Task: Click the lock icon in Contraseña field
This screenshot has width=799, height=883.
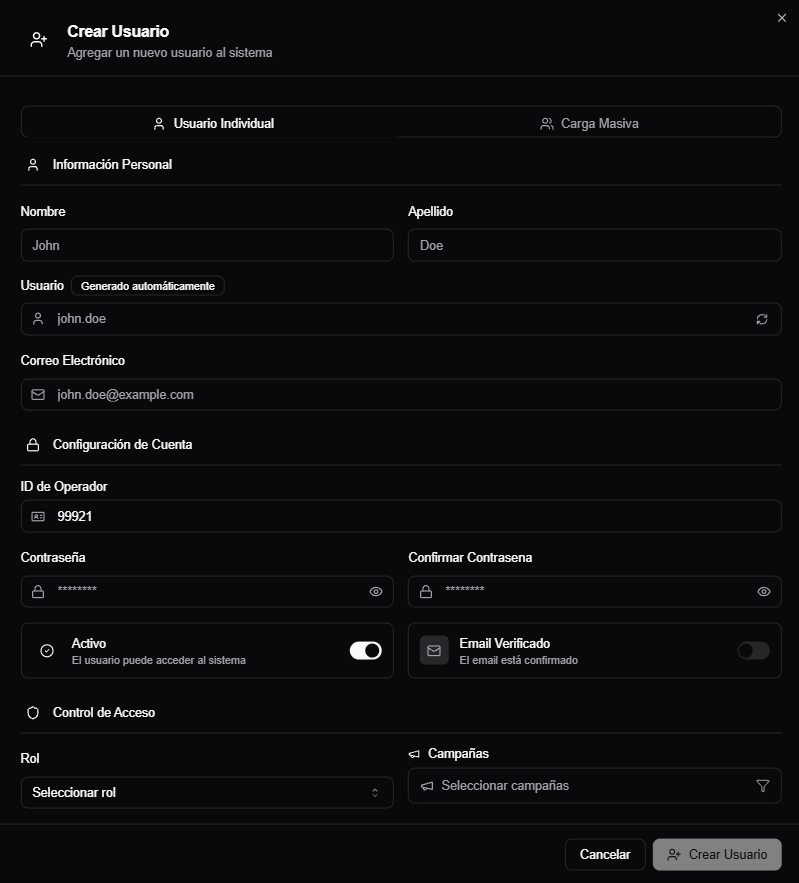Action: tap(38, 591)
